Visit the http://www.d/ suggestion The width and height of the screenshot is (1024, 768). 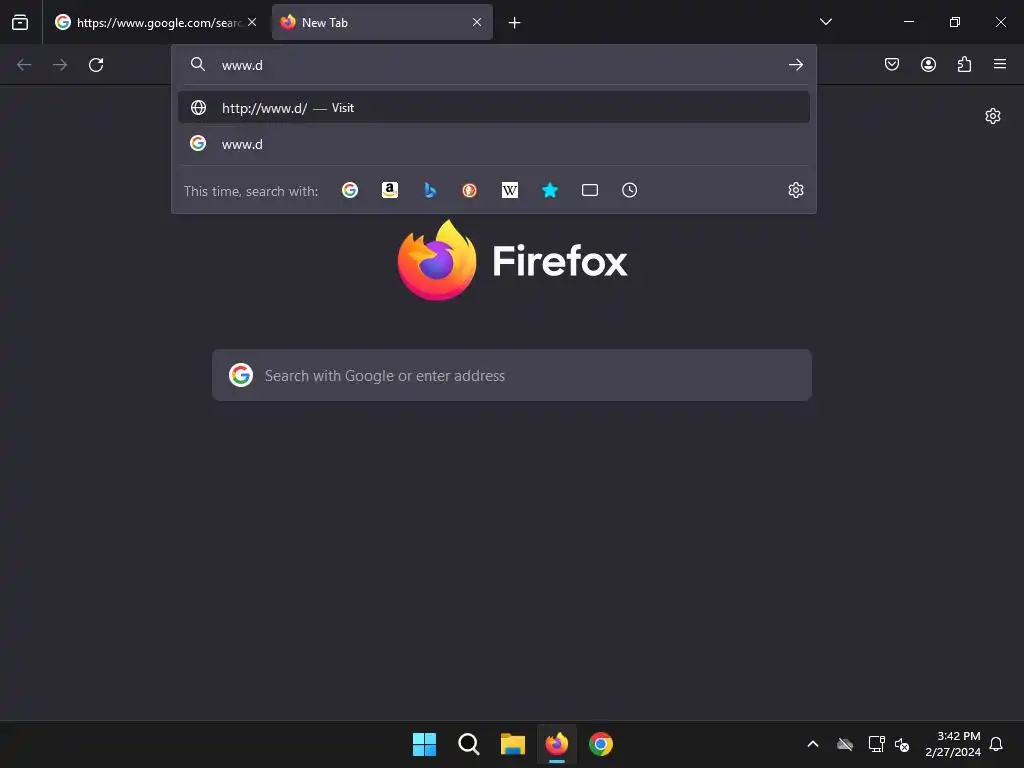494,107
